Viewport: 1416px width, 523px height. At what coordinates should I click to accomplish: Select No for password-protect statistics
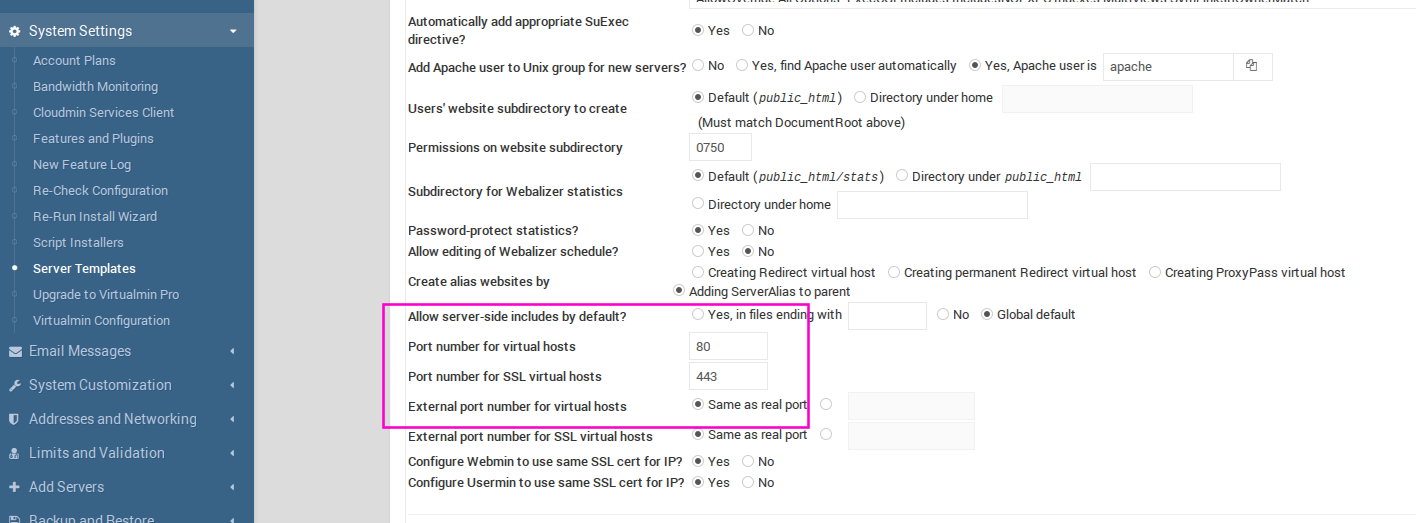tap(748, 231)
